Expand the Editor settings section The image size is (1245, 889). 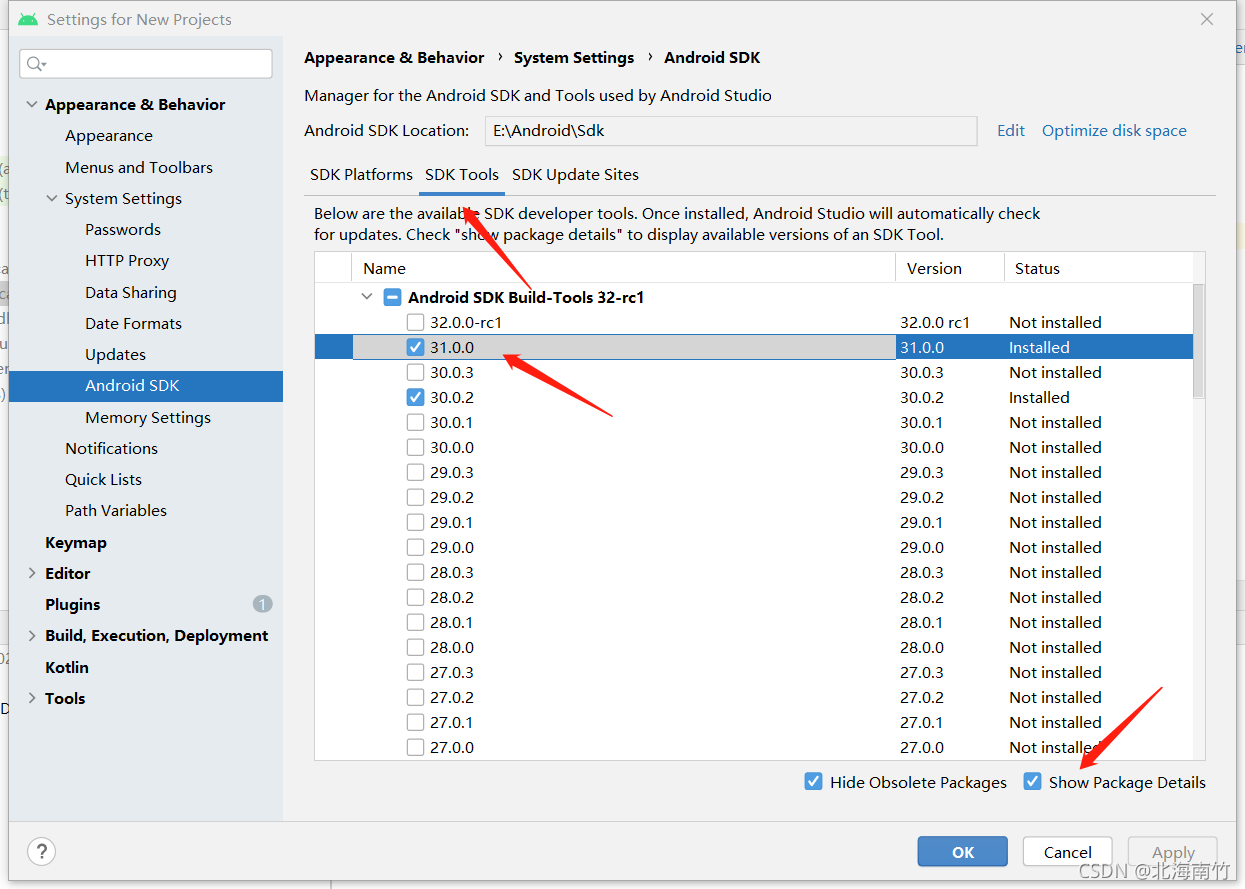32,573
